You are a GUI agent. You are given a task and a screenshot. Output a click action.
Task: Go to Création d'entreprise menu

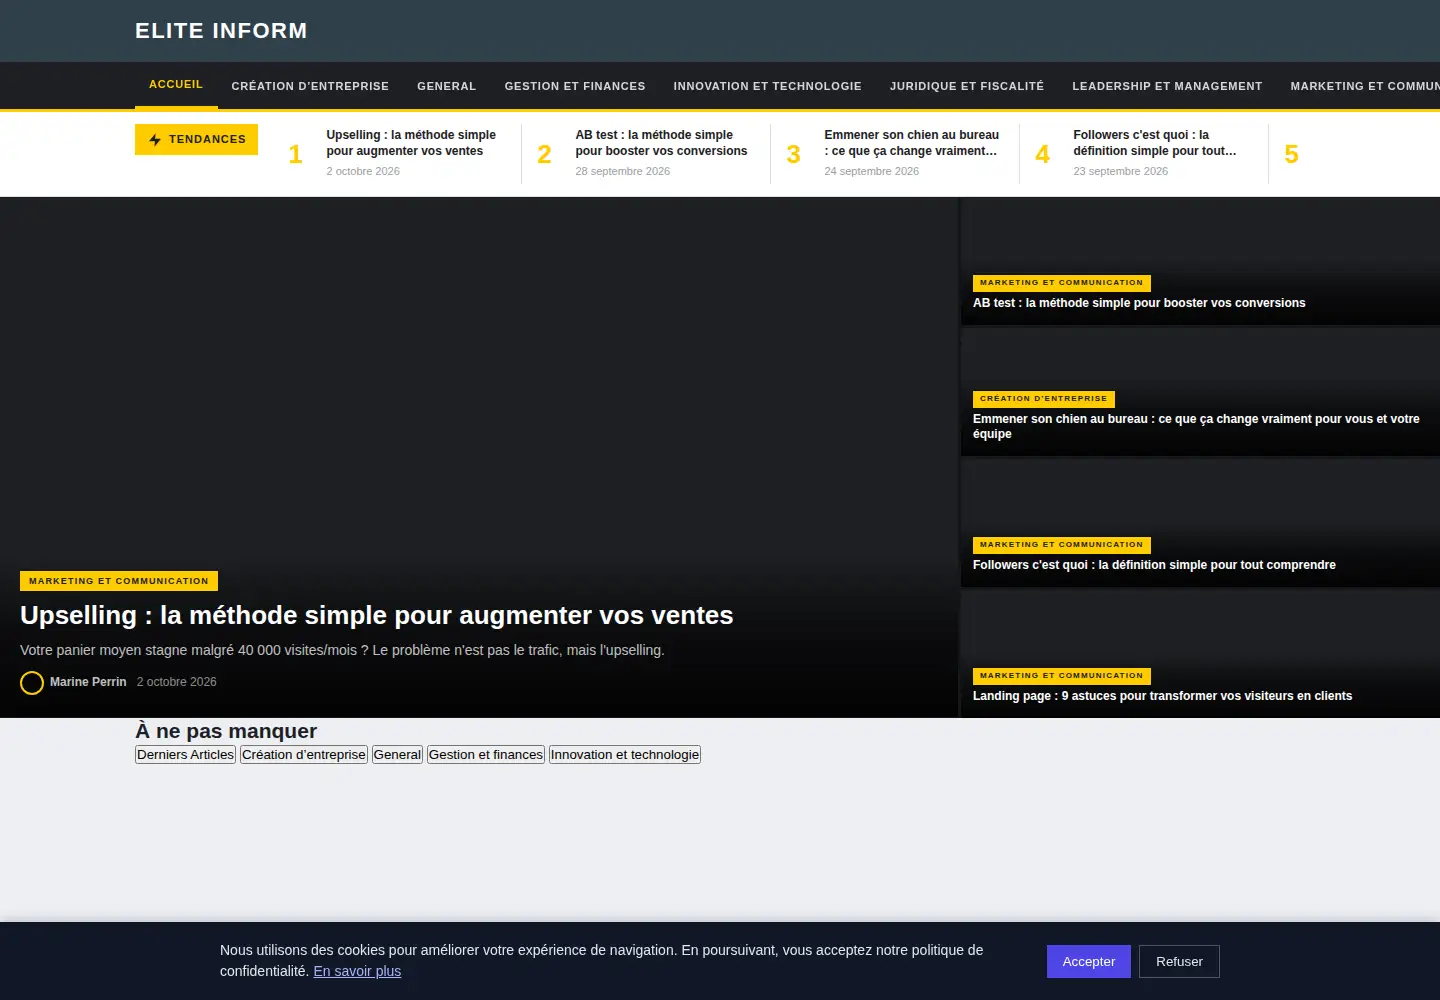[x=310, y=86]
